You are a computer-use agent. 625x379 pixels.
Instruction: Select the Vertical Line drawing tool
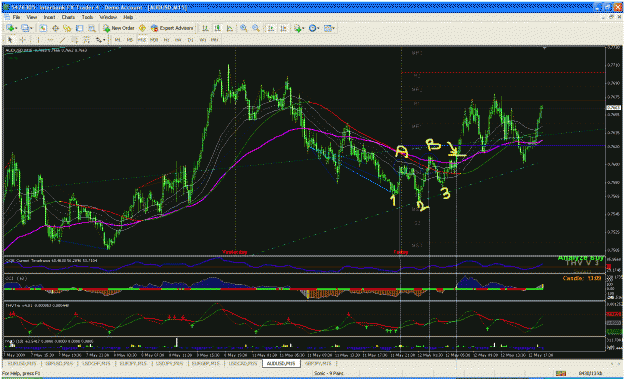click(38, 40)
